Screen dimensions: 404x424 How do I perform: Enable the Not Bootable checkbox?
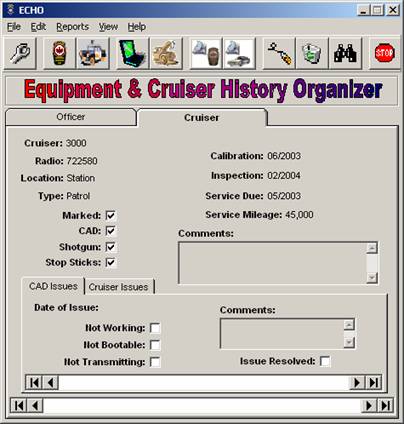pos(155,345)
